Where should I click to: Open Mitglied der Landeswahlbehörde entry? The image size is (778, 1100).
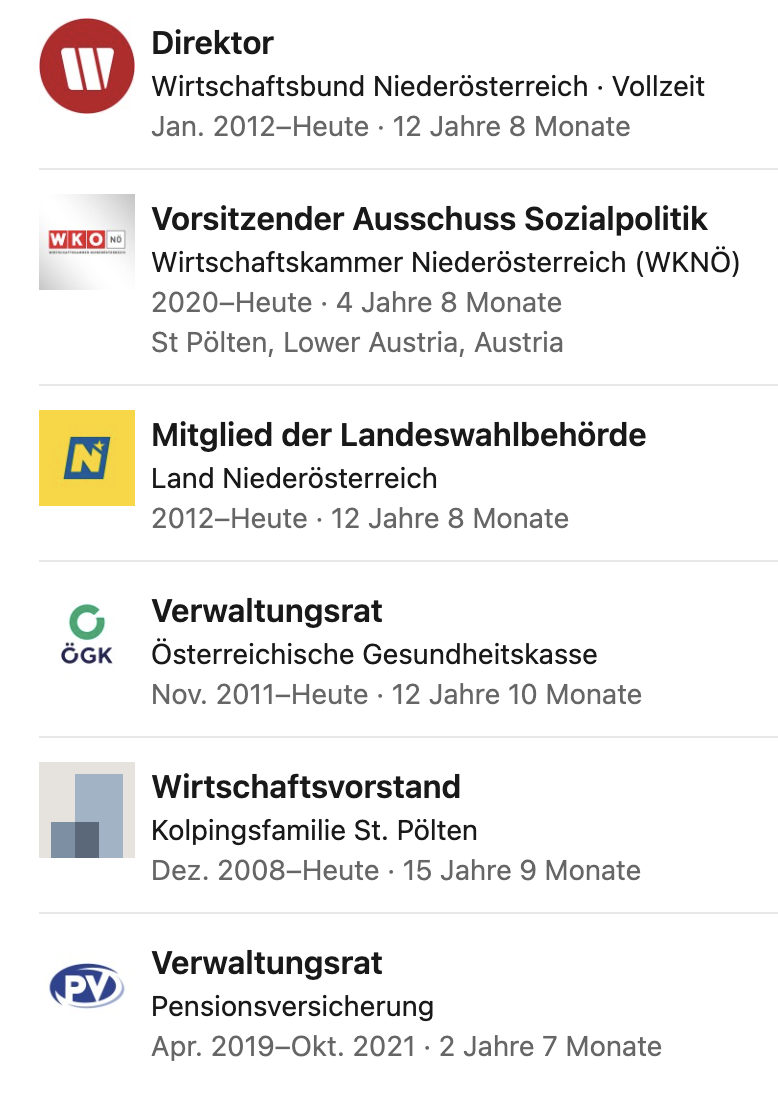pos(398,435)
